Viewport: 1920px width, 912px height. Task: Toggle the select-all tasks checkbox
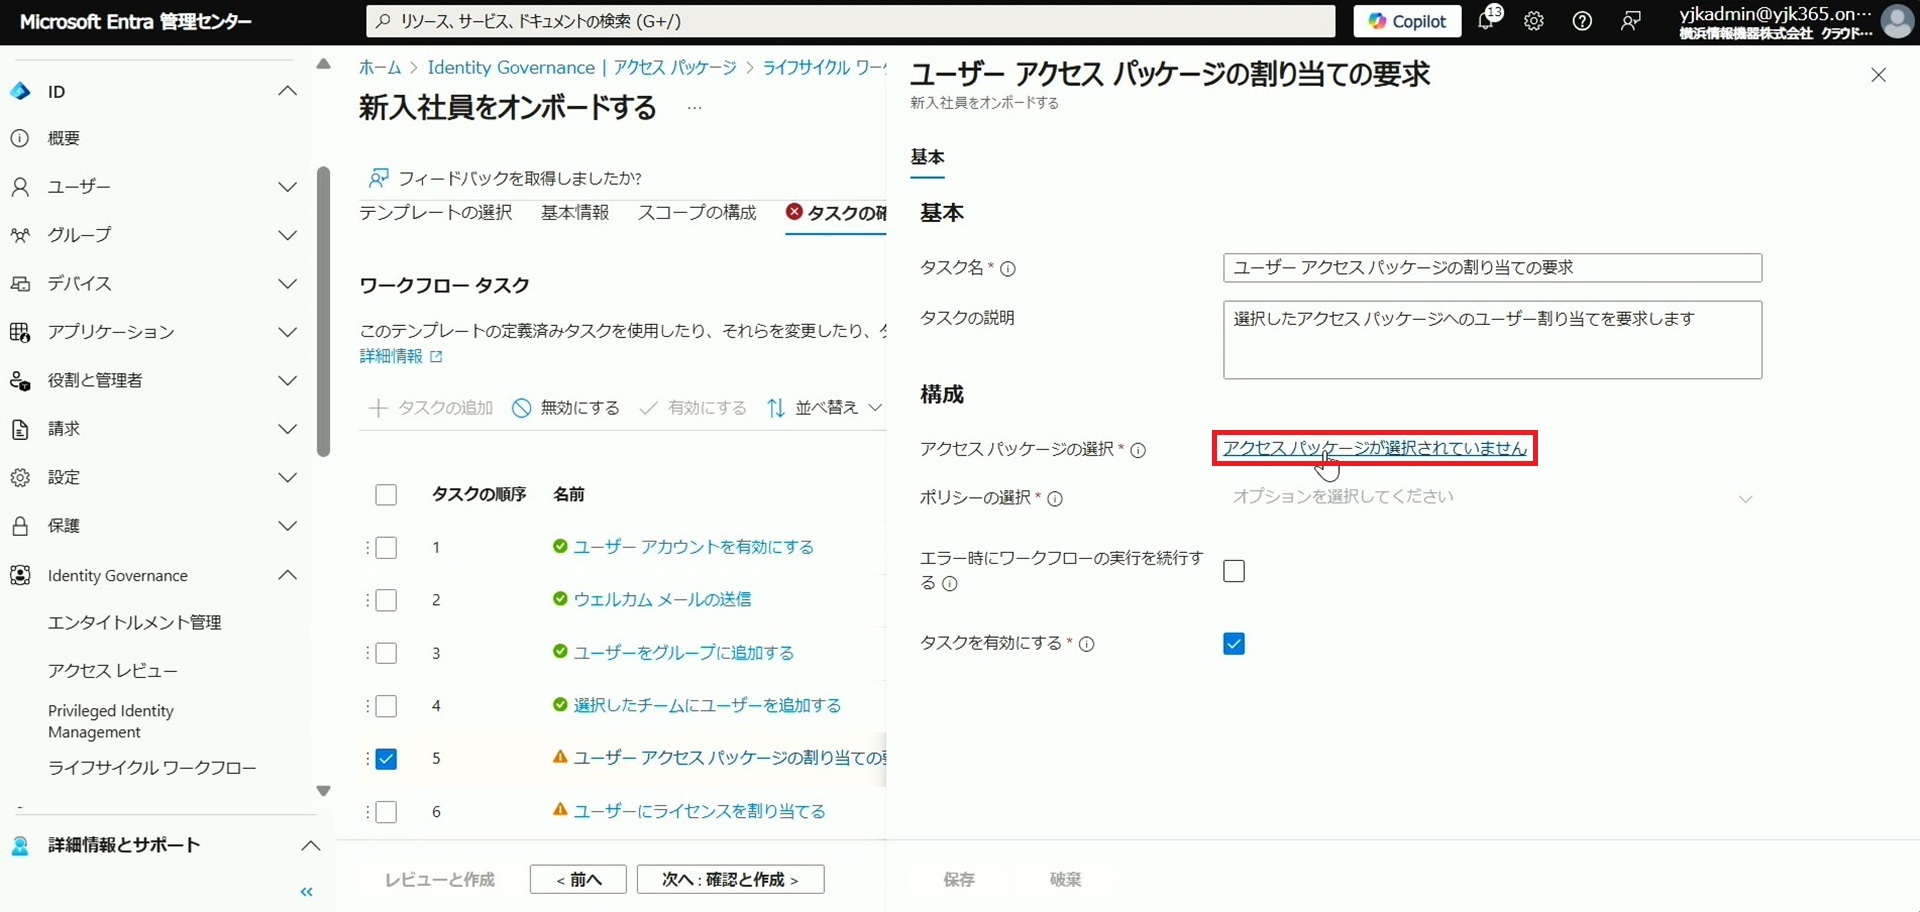pos(386,495)
